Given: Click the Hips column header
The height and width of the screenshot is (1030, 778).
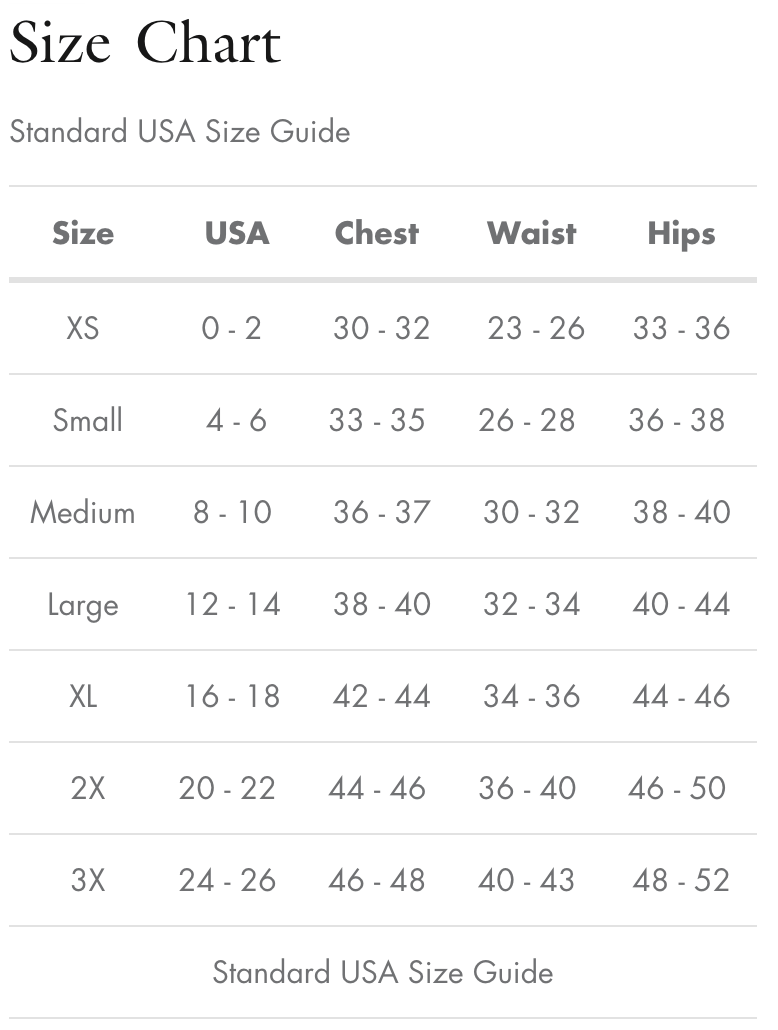Looking at the screenshot, I should click(681, 233).
